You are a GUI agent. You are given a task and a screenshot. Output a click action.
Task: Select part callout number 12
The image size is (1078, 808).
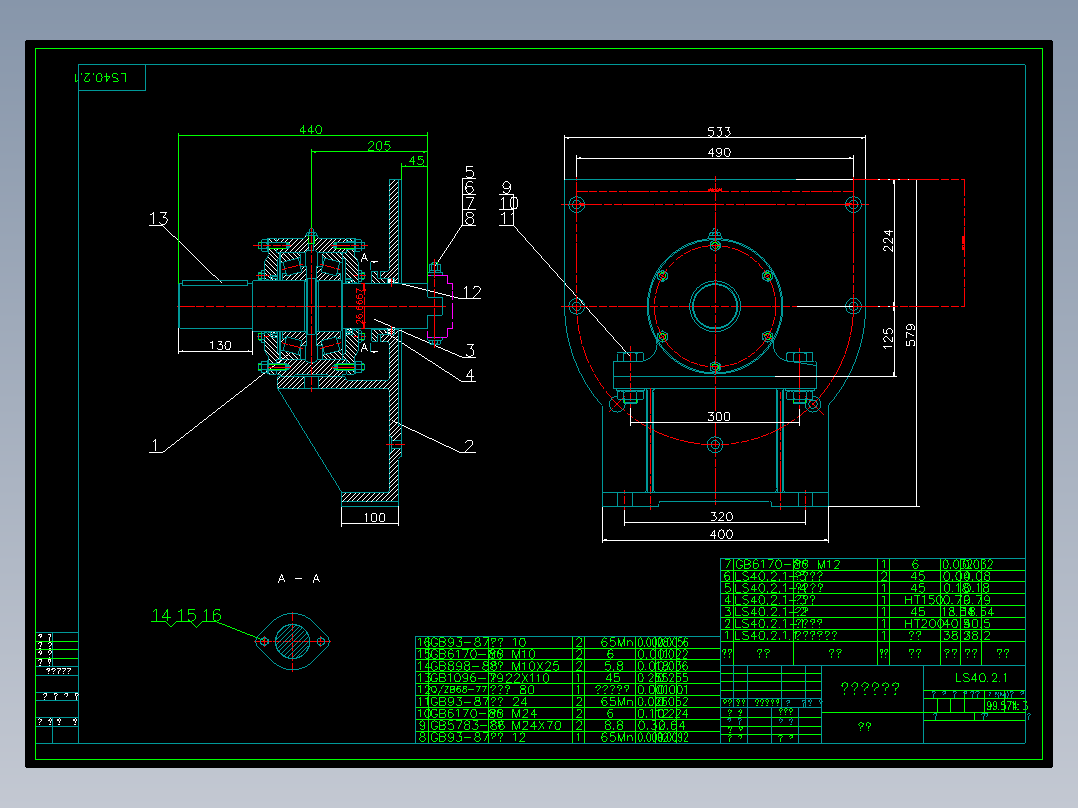[472, 292]
